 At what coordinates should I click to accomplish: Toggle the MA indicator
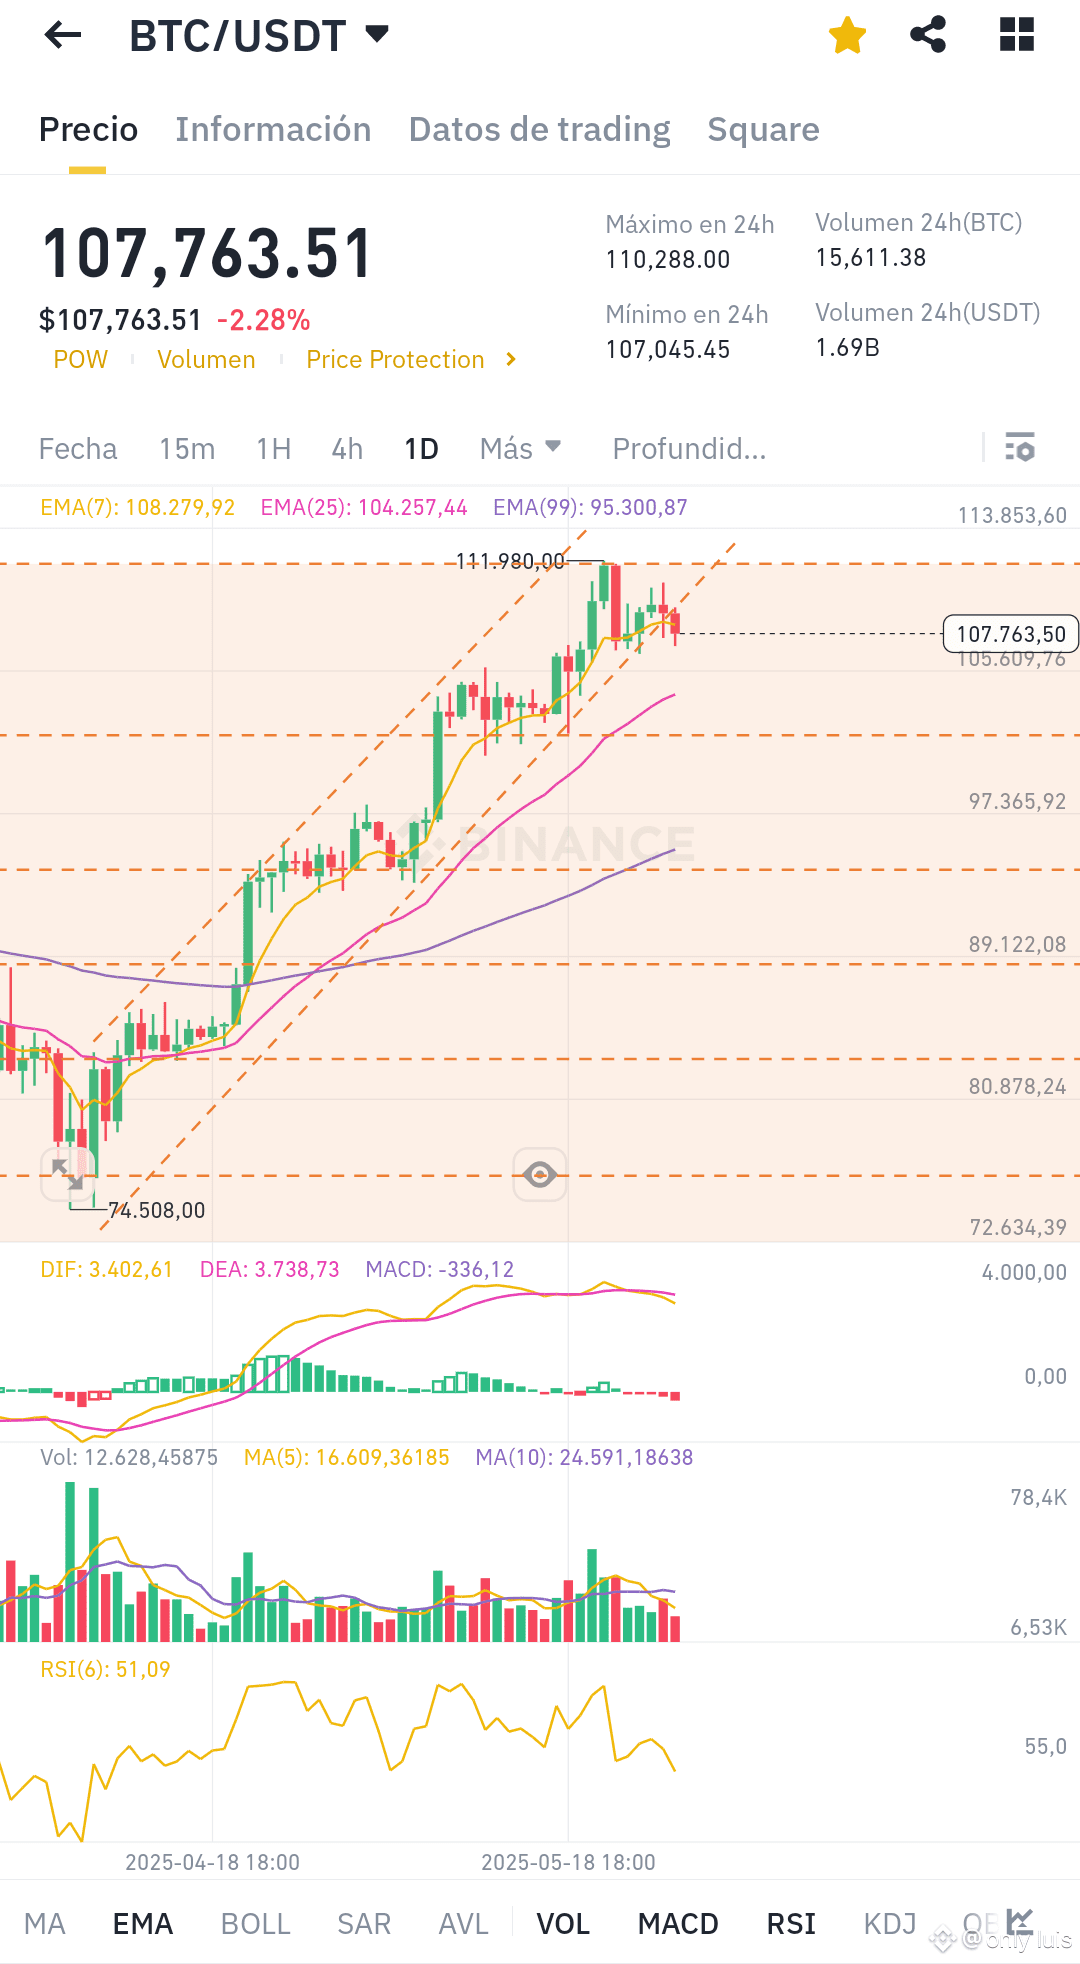pyautogui.click(x=45, y=1924)
